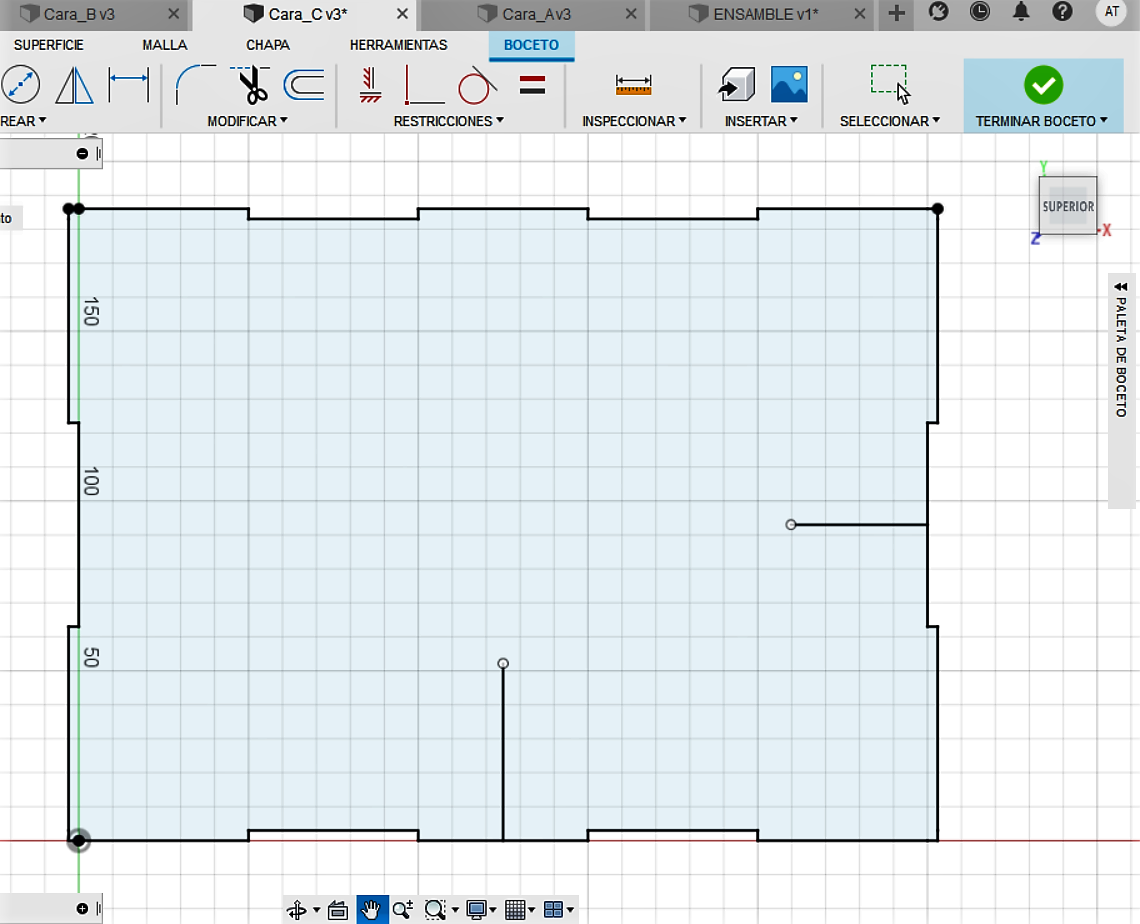Image resolution: width=1140 pixels, height=924 pixels.
Task: Select the sketch origin point
Action: coord(79,840)
